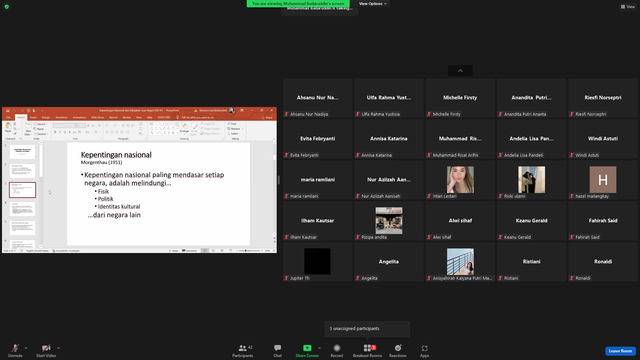Screen dimensions: 640x360
Task: Open the View Options dropdown
Action: [372, 4]
